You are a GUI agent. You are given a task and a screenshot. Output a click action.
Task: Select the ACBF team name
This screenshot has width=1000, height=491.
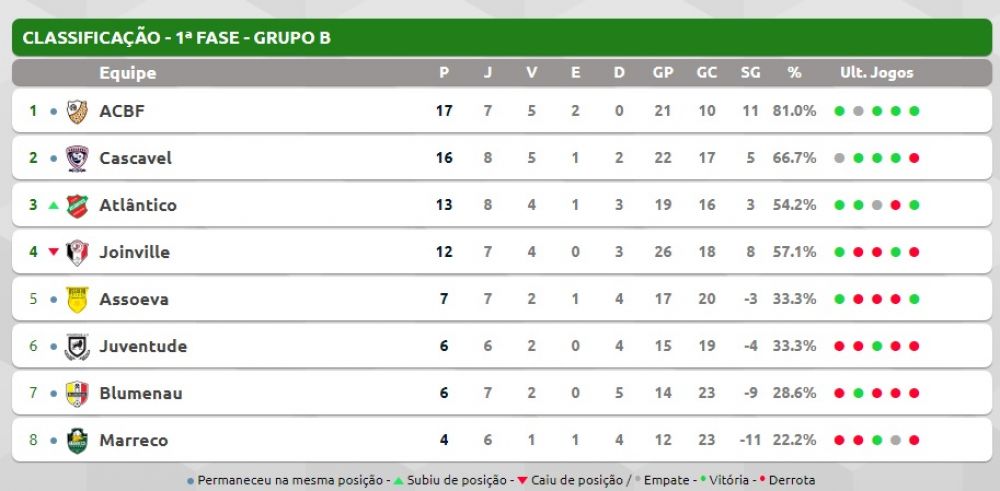[122, 111]
